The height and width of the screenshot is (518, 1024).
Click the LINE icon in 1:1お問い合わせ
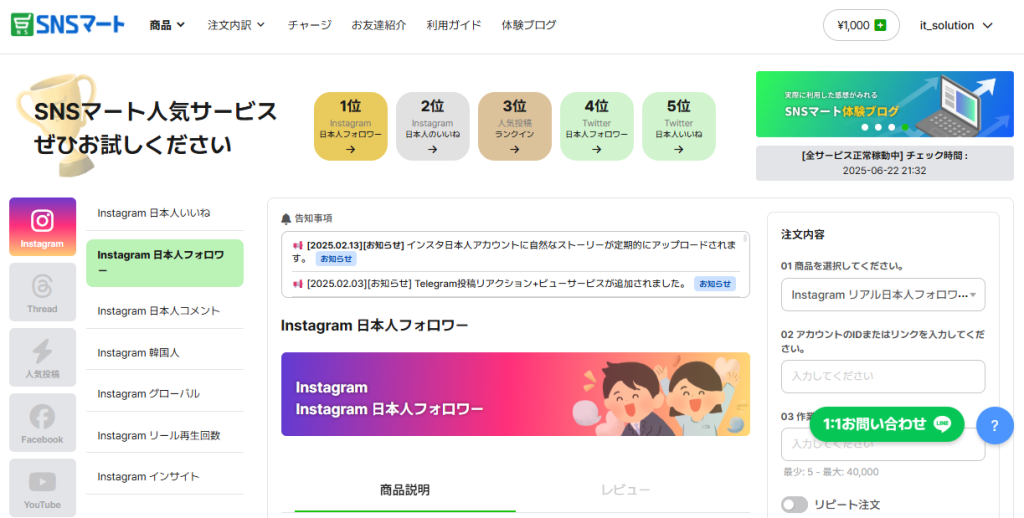pyautogui.click(x=942, y=424)
